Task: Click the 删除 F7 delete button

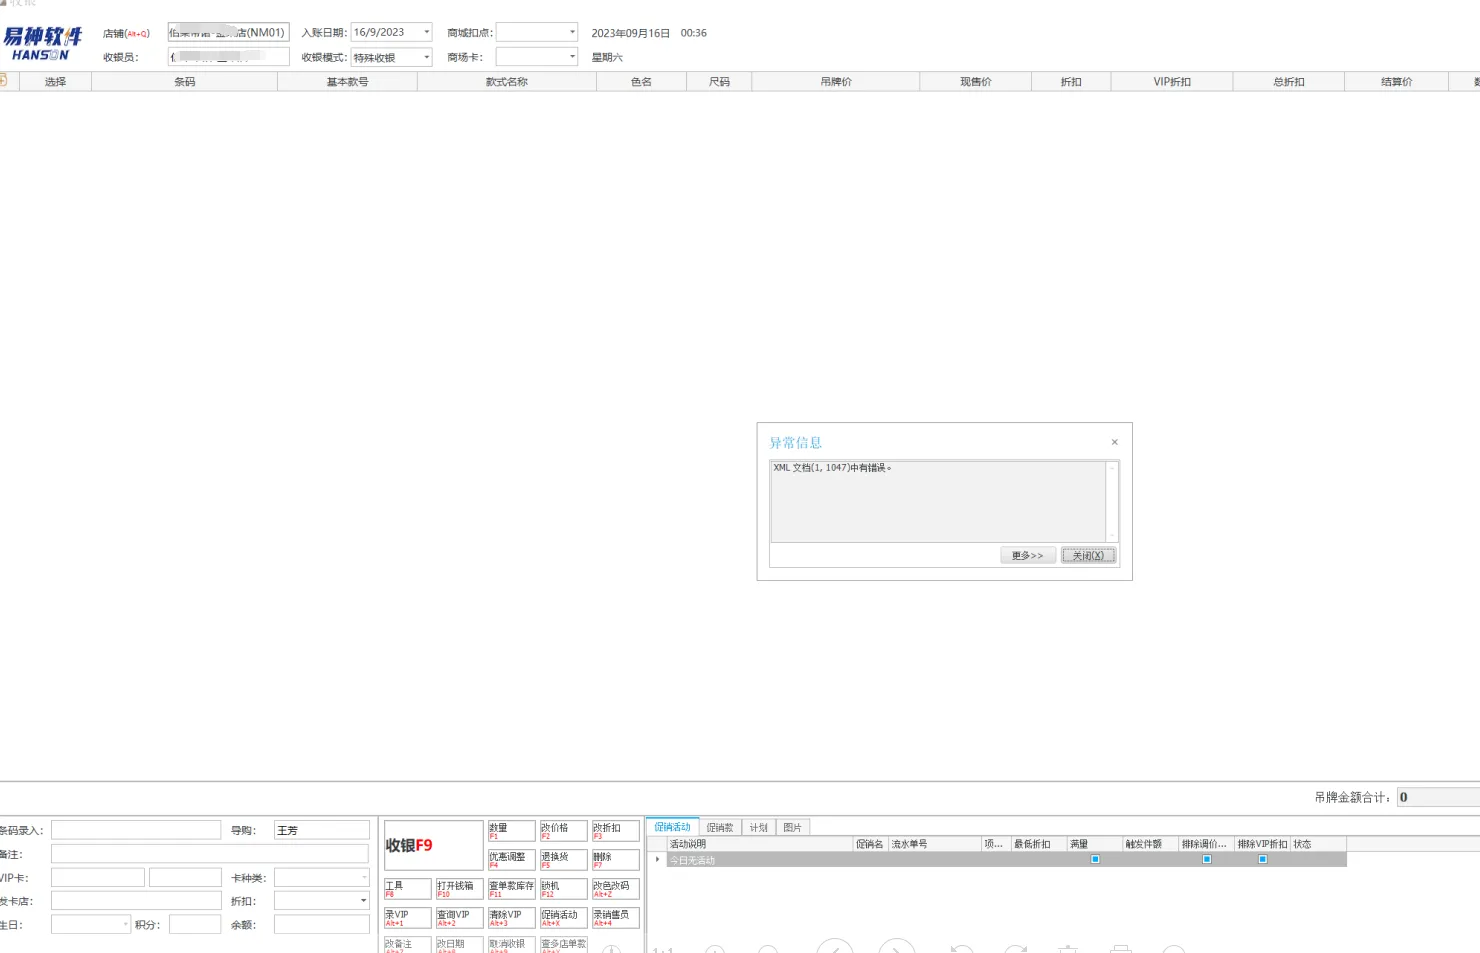Action: (x=615, y=859)
